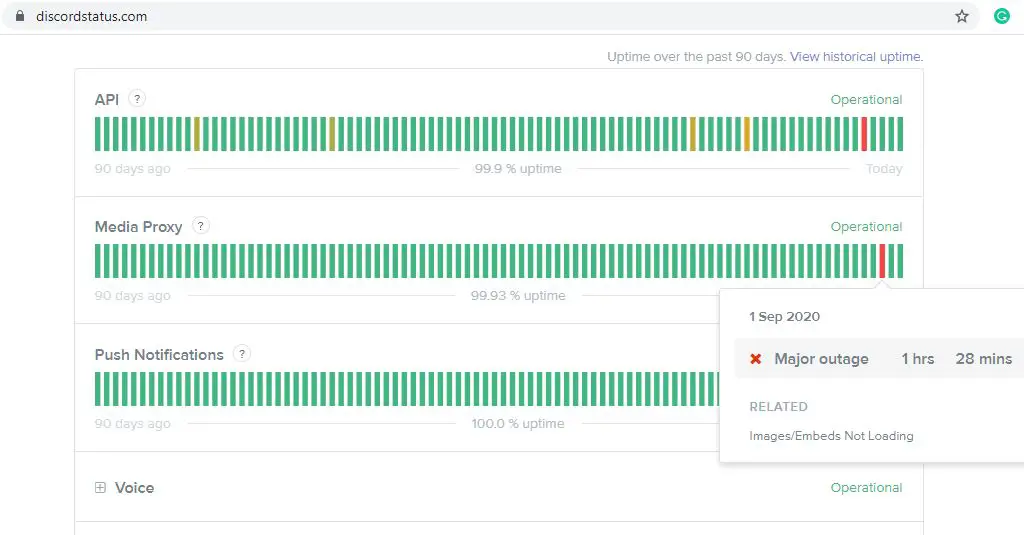Click the red outage bar in Media Proxy
Screen dimensions: 1024x535
tap(882, 261)
